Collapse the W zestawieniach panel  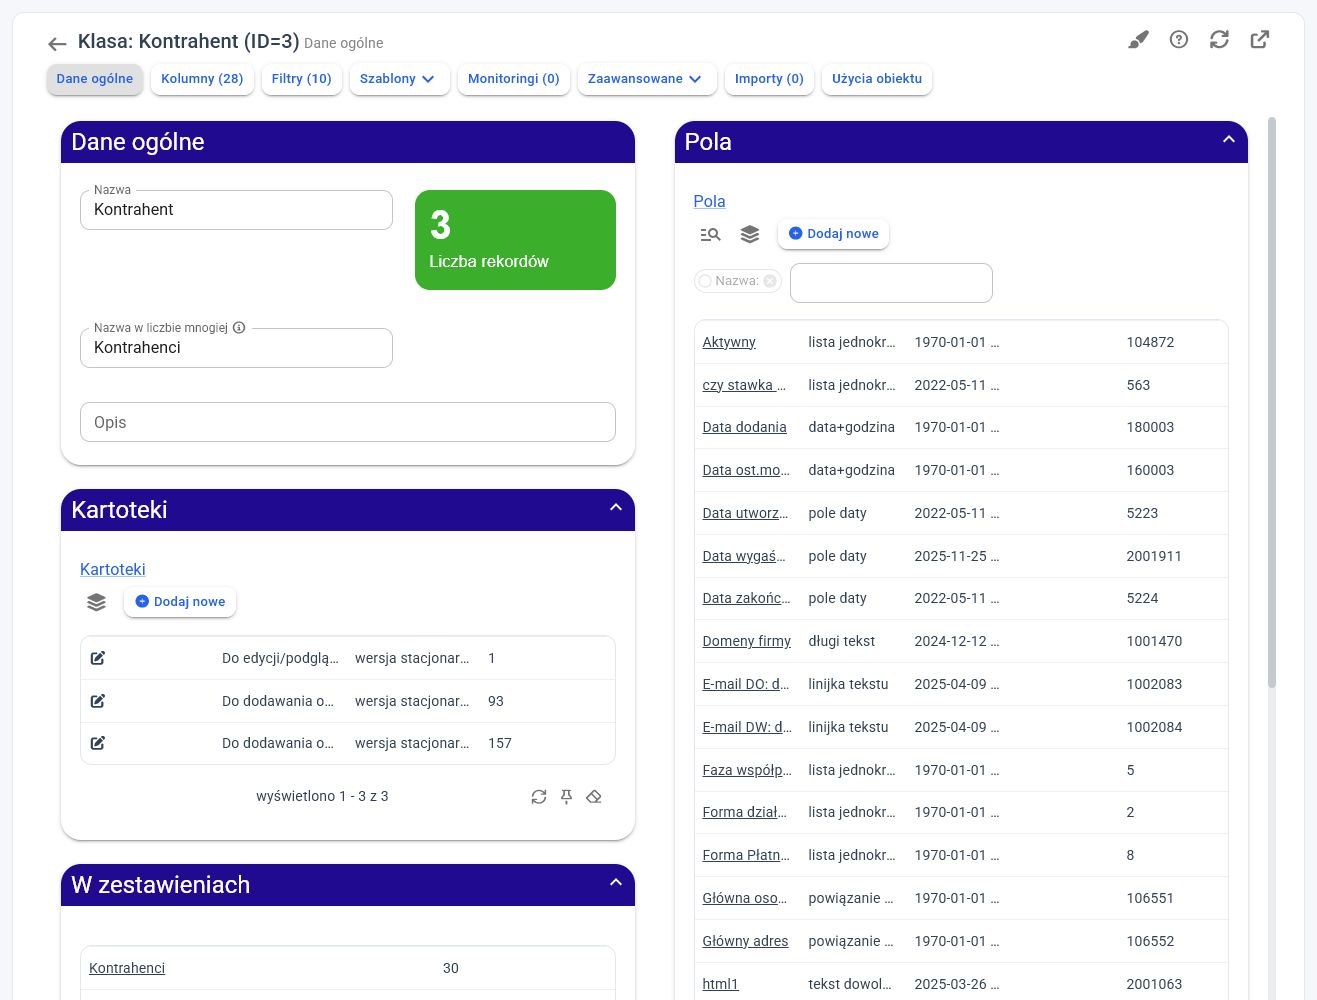[x=616, y=883]
